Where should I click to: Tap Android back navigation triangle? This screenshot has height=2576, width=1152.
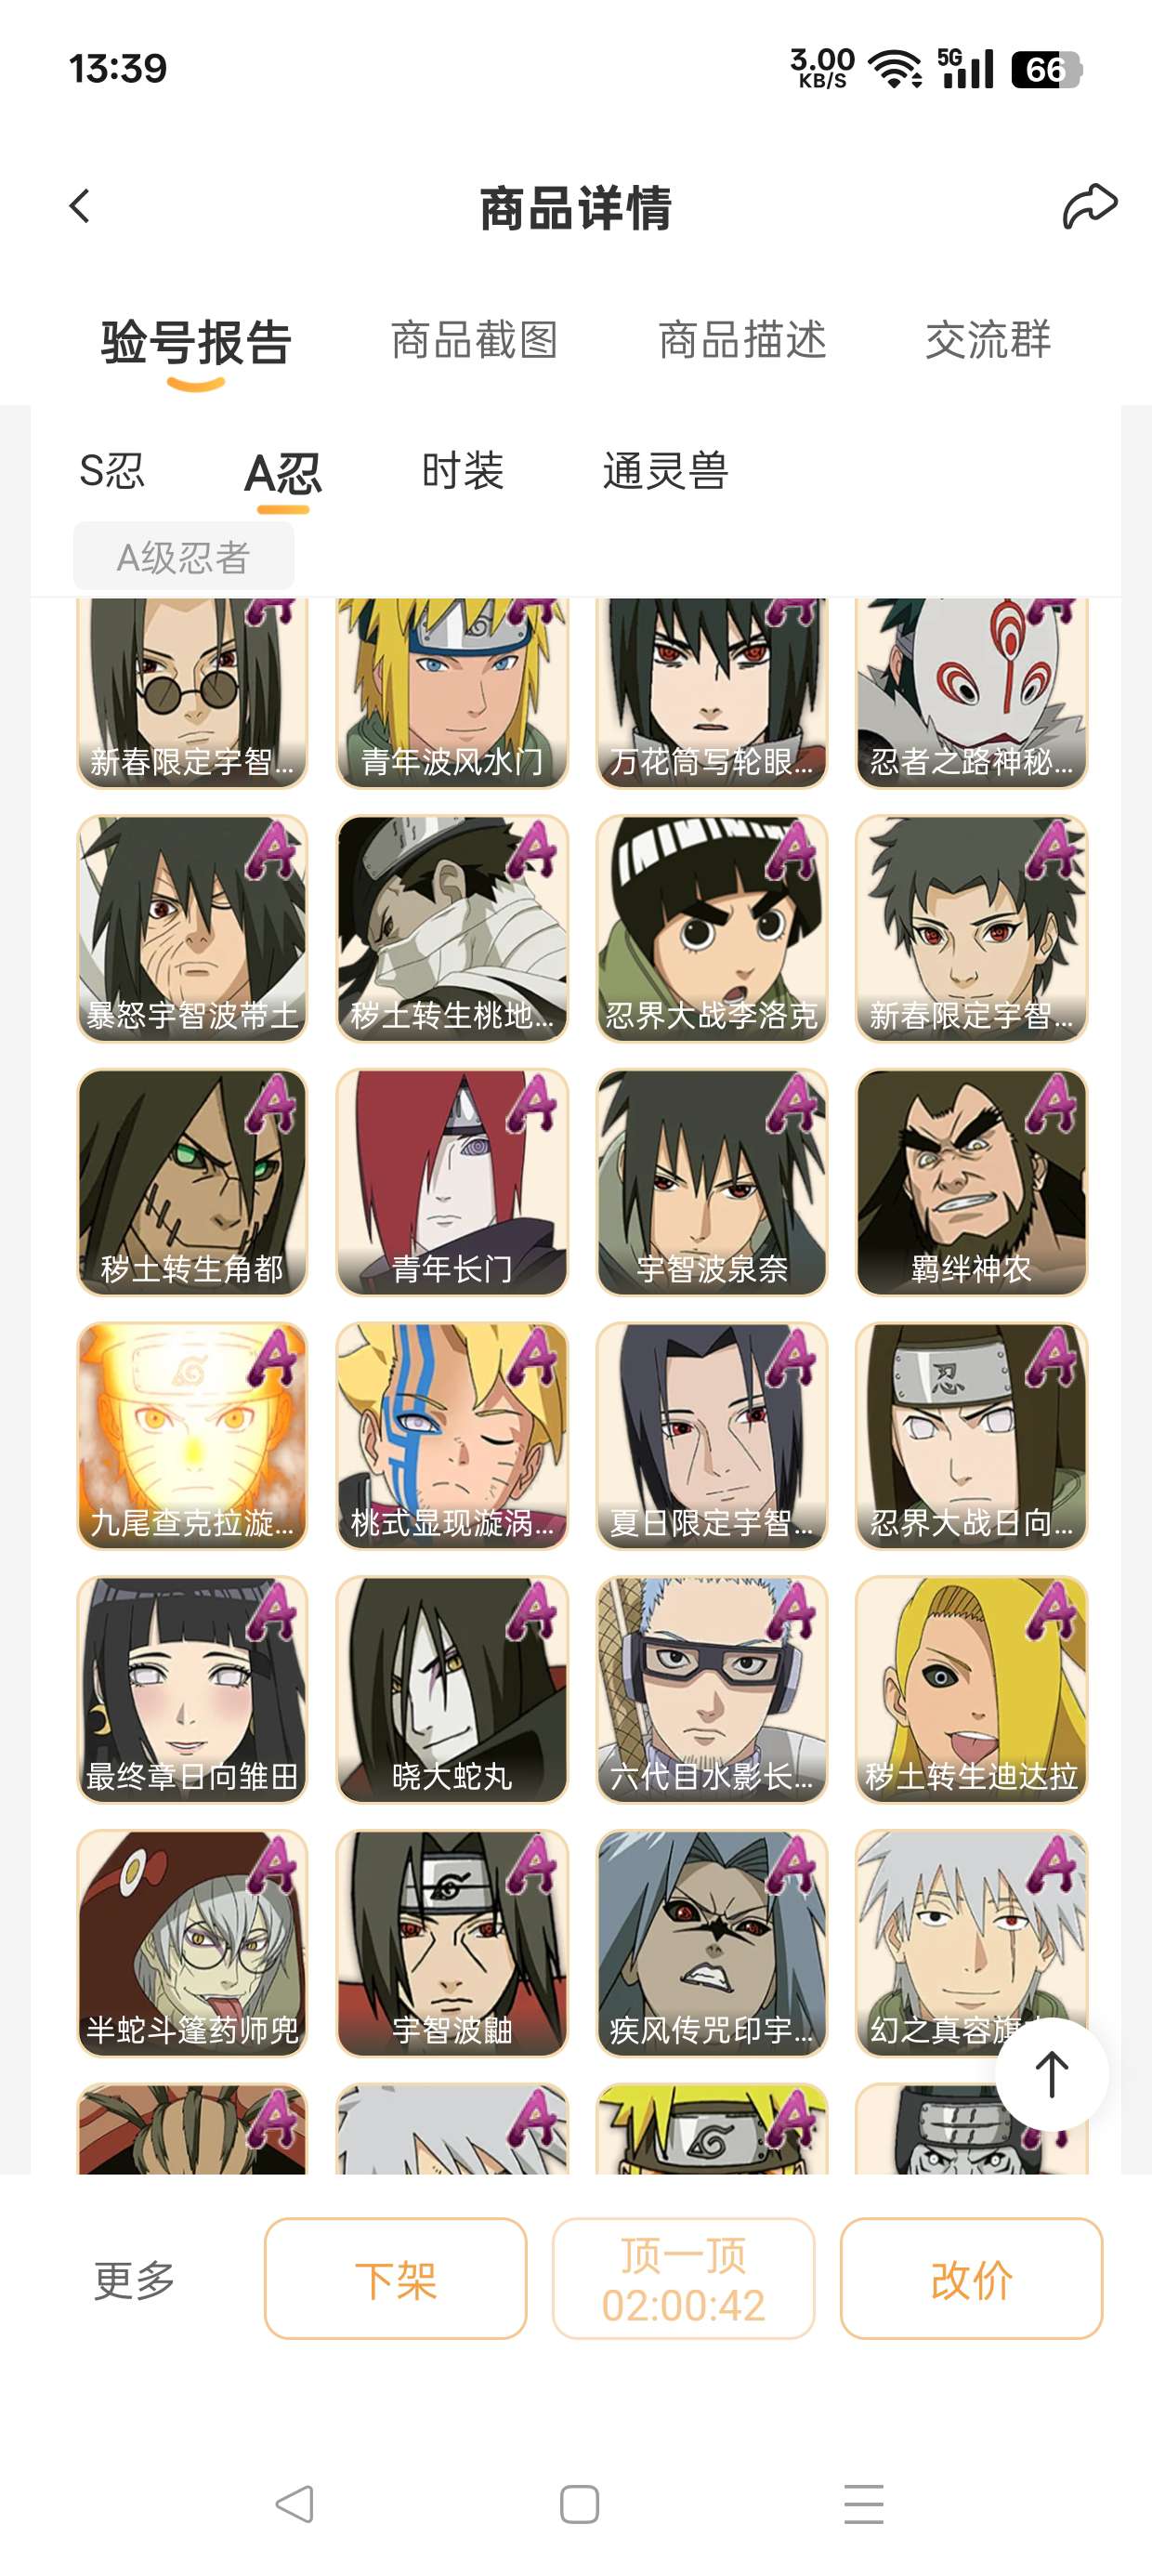(x=294, y=2504)
